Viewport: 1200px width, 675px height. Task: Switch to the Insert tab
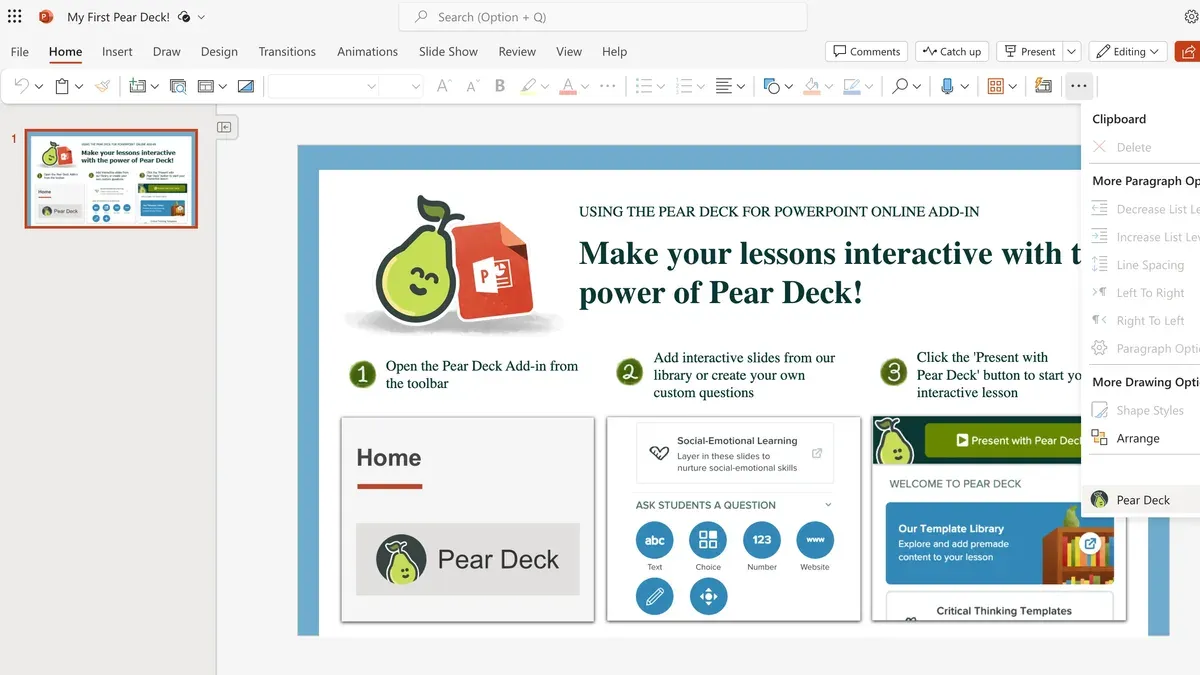click(x=117, y=51)
